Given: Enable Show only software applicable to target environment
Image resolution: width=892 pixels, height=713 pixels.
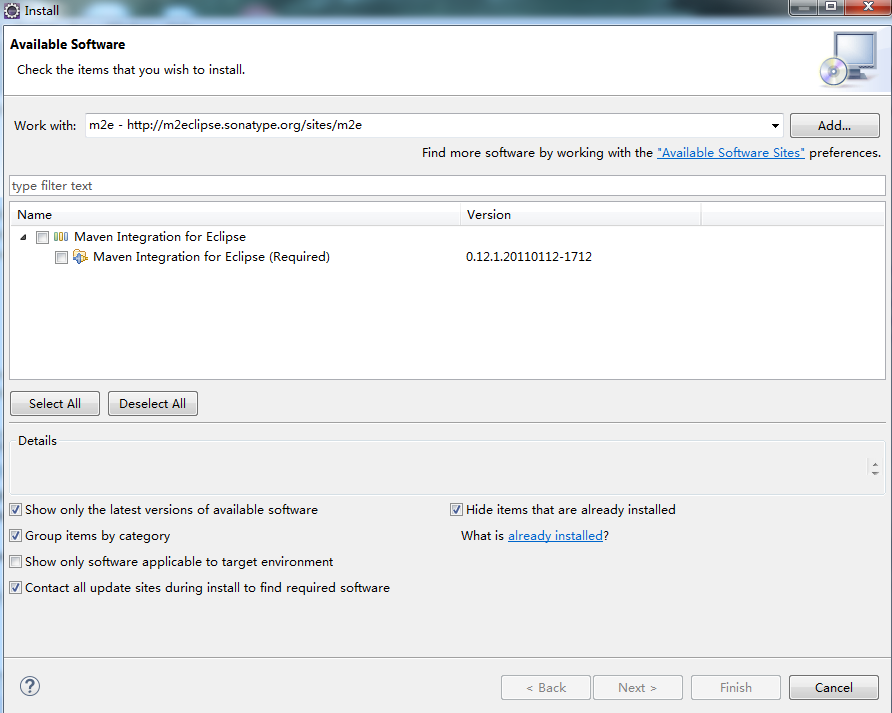Looking at the screenshot, I should 16,562.
